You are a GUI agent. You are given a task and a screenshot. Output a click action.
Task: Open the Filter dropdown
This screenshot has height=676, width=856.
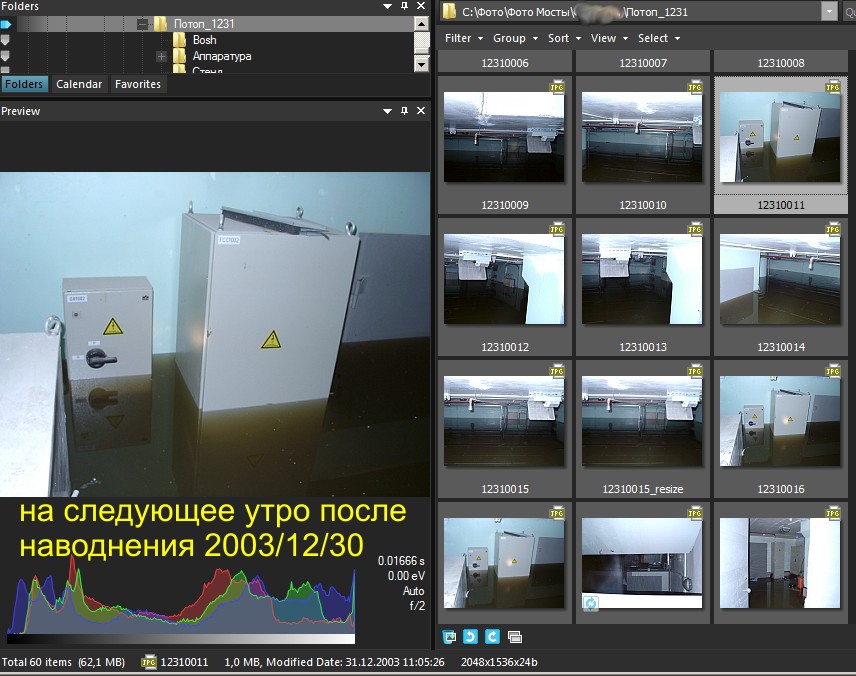[x=463, y=38]
